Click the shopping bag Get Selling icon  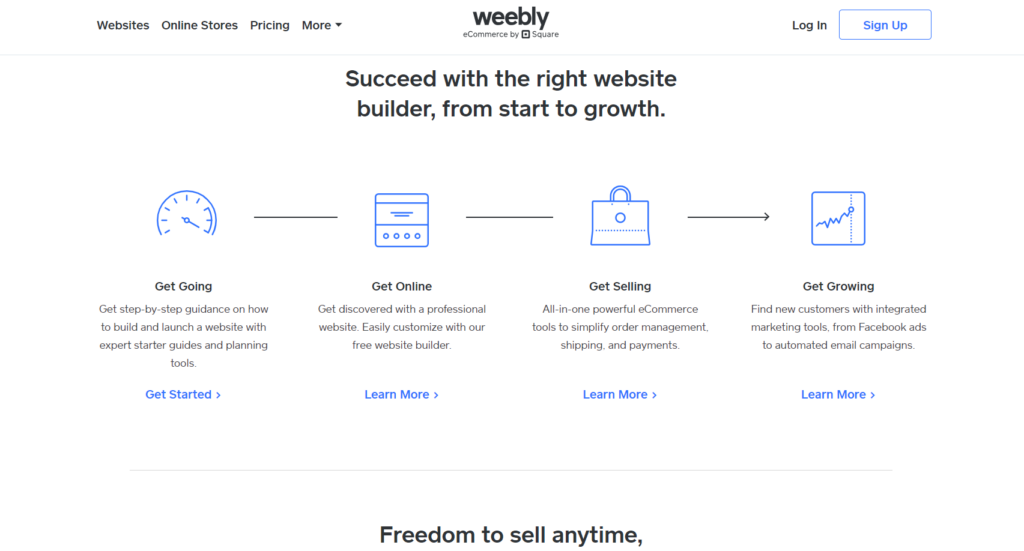[x=620, y=216]
